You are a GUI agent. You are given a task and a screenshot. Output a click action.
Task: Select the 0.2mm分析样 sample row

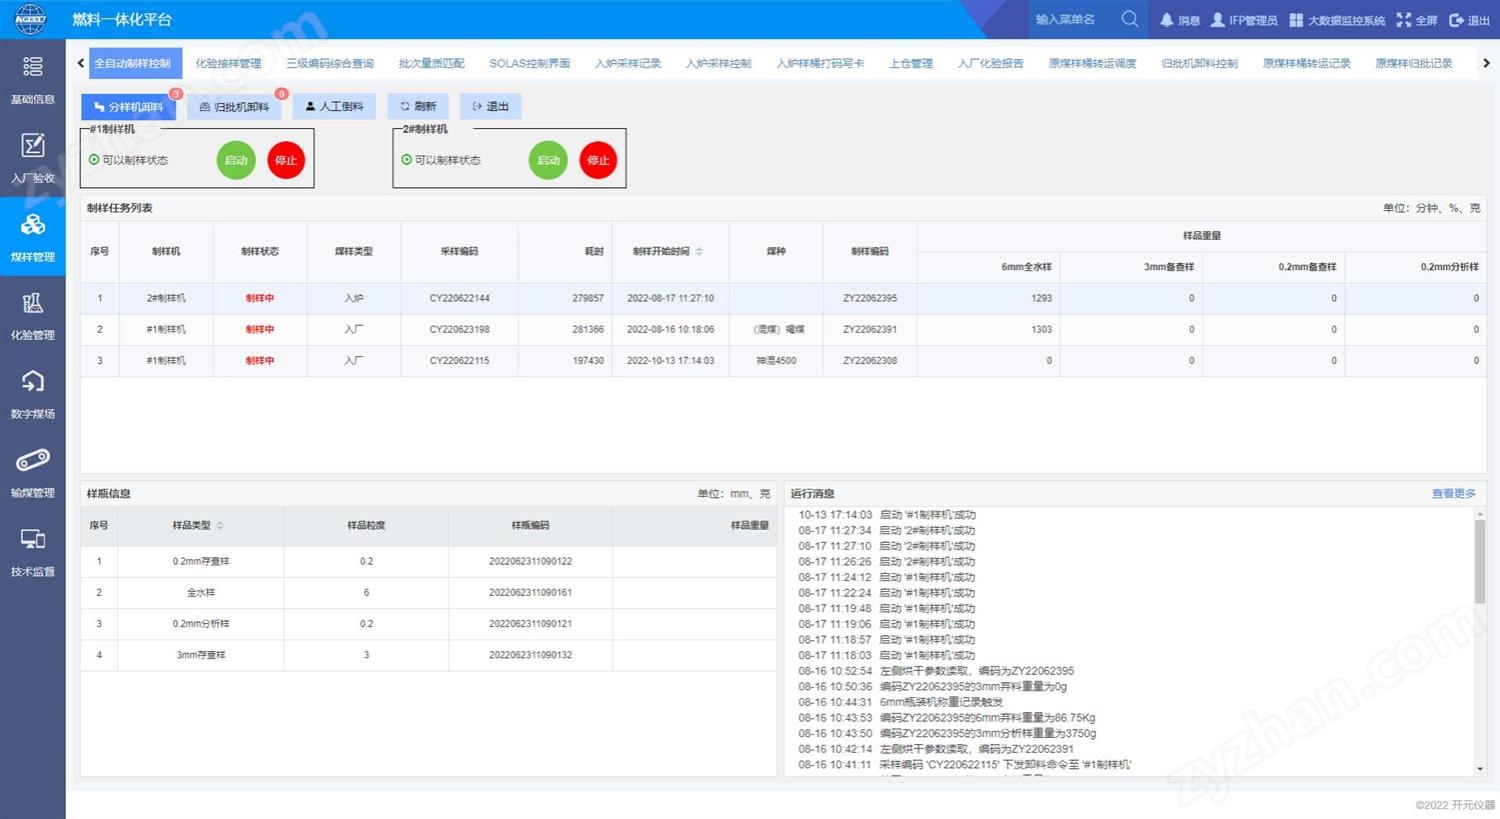pyautogui.click(x=429, y=624)
